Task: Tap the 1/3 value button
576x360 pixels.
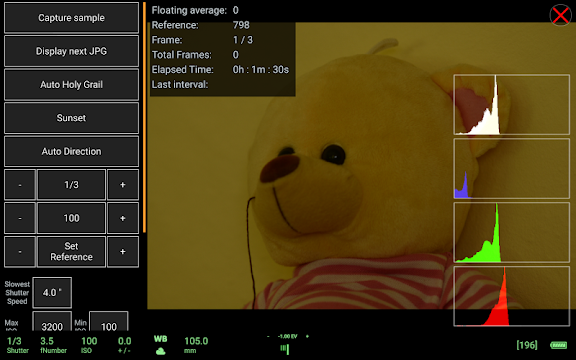Action: [x=71, y=184]
